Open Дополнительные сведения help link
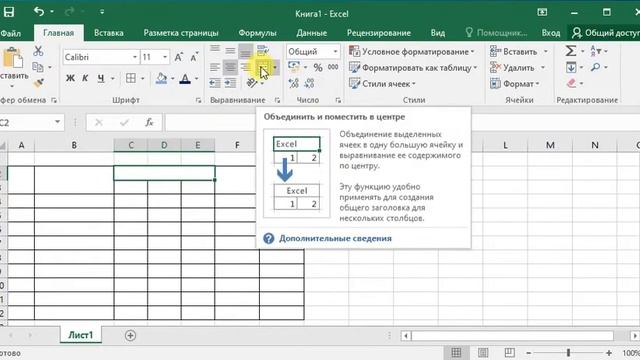The width and height of the screenshot is (640, 360). point(335,238)
